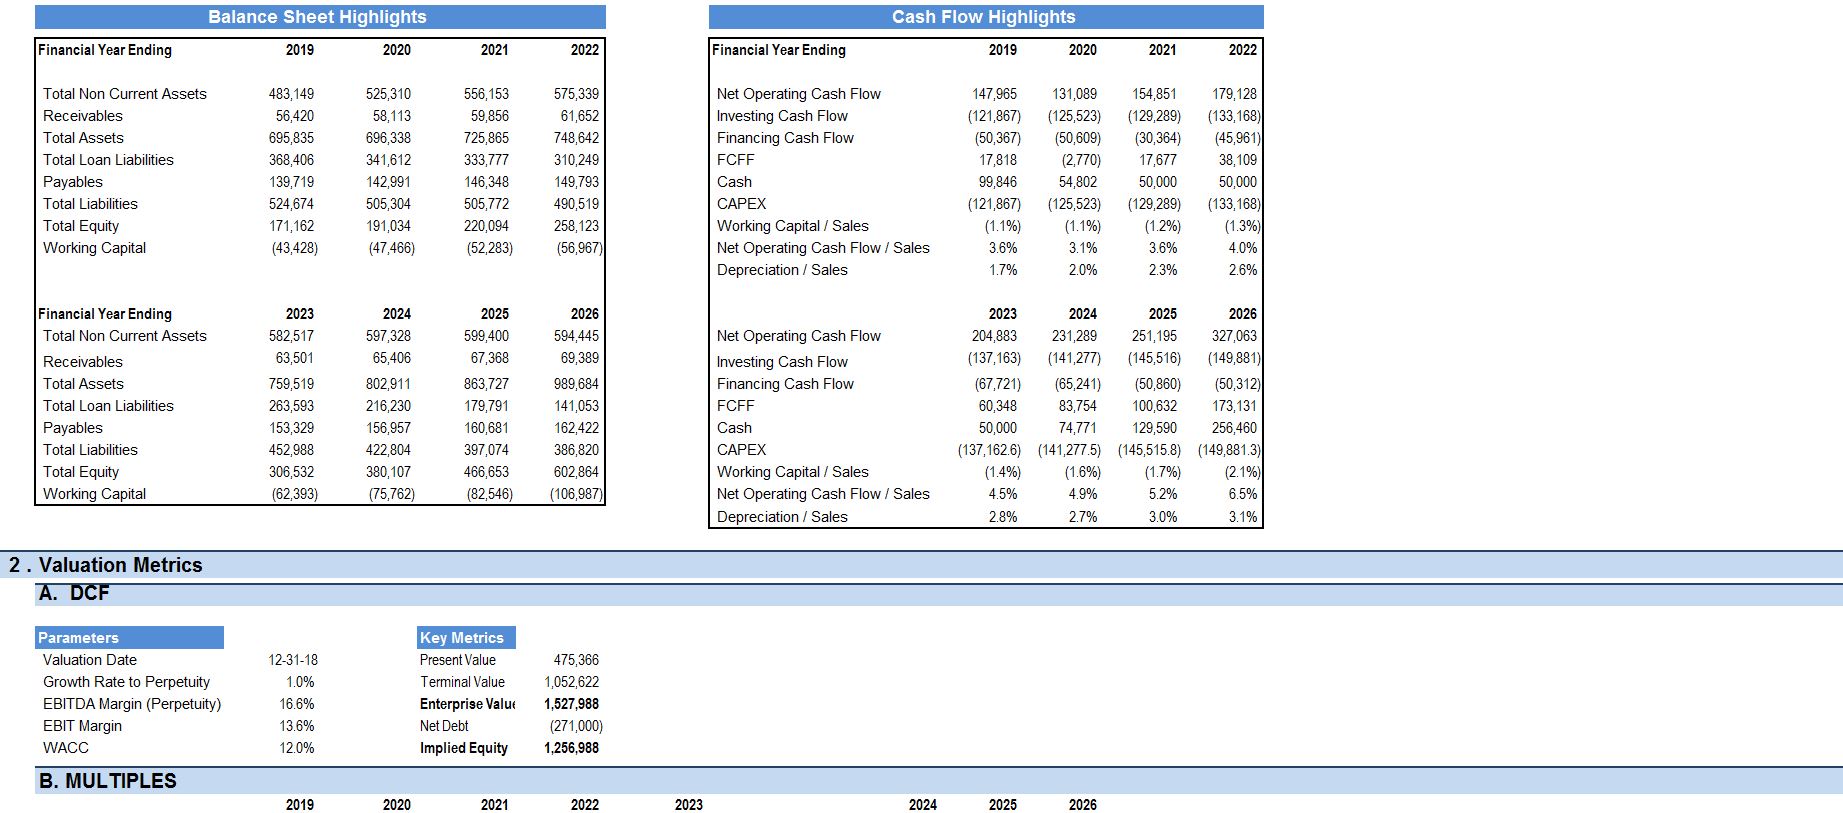Screen dimensions: 1843x813
Task: Select the 2025 FCFF value 100,632
Action: click(x=1154, y=406)
